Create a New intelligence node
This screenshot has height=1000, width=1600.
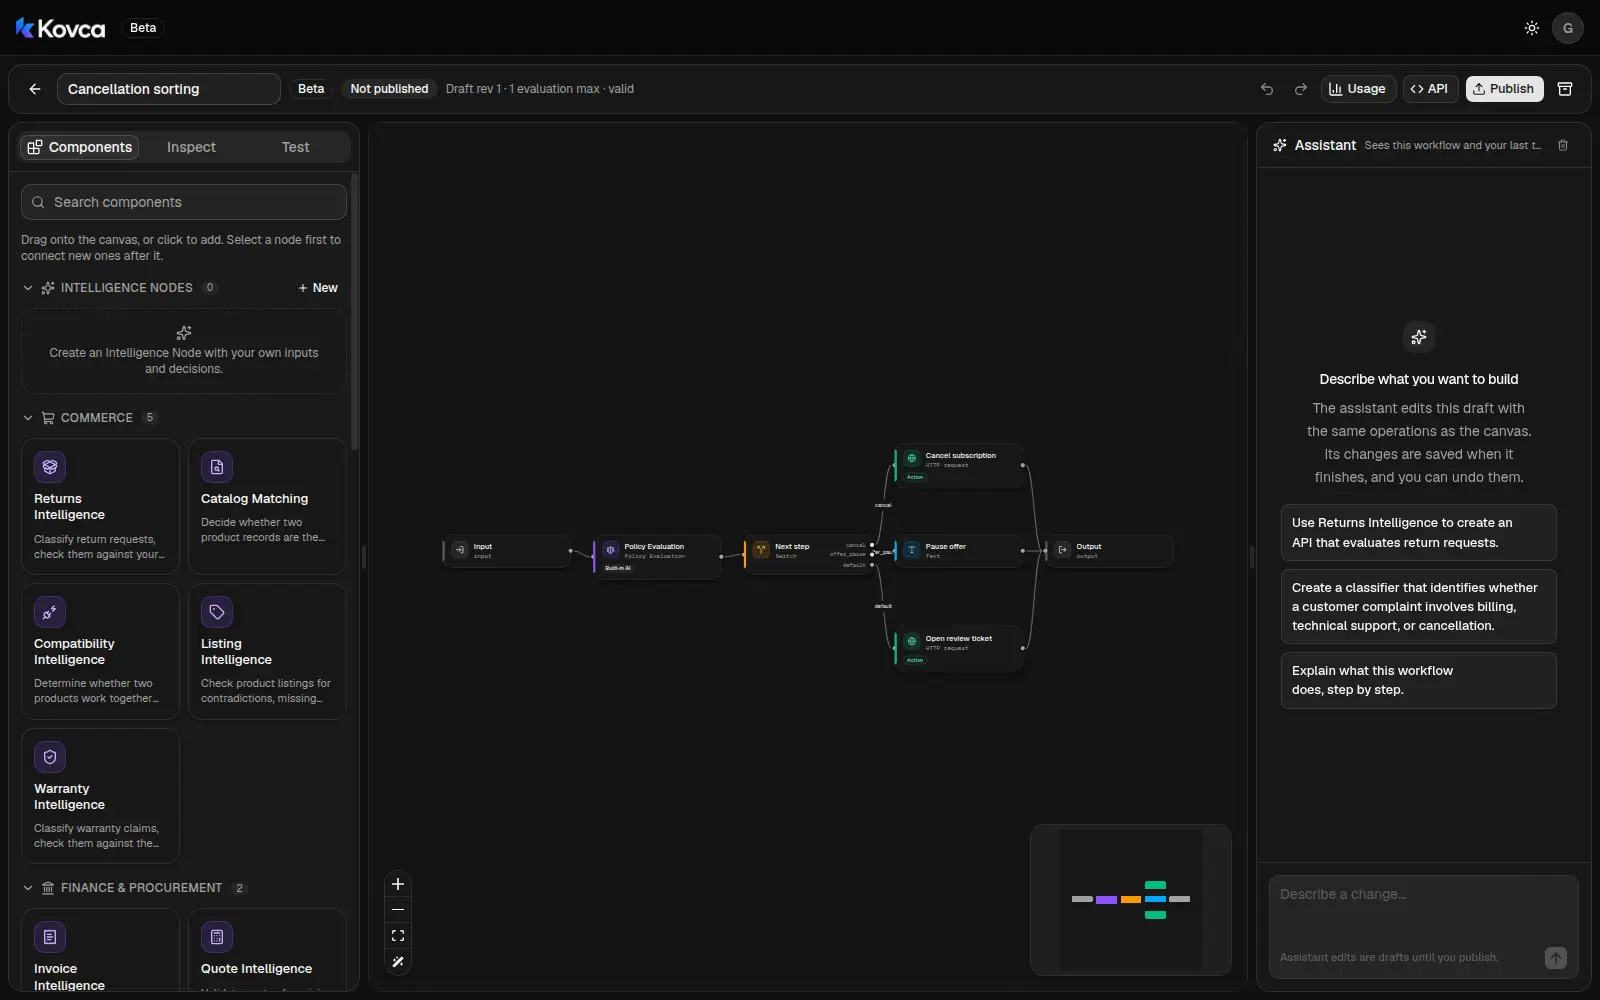pos(318,288)
